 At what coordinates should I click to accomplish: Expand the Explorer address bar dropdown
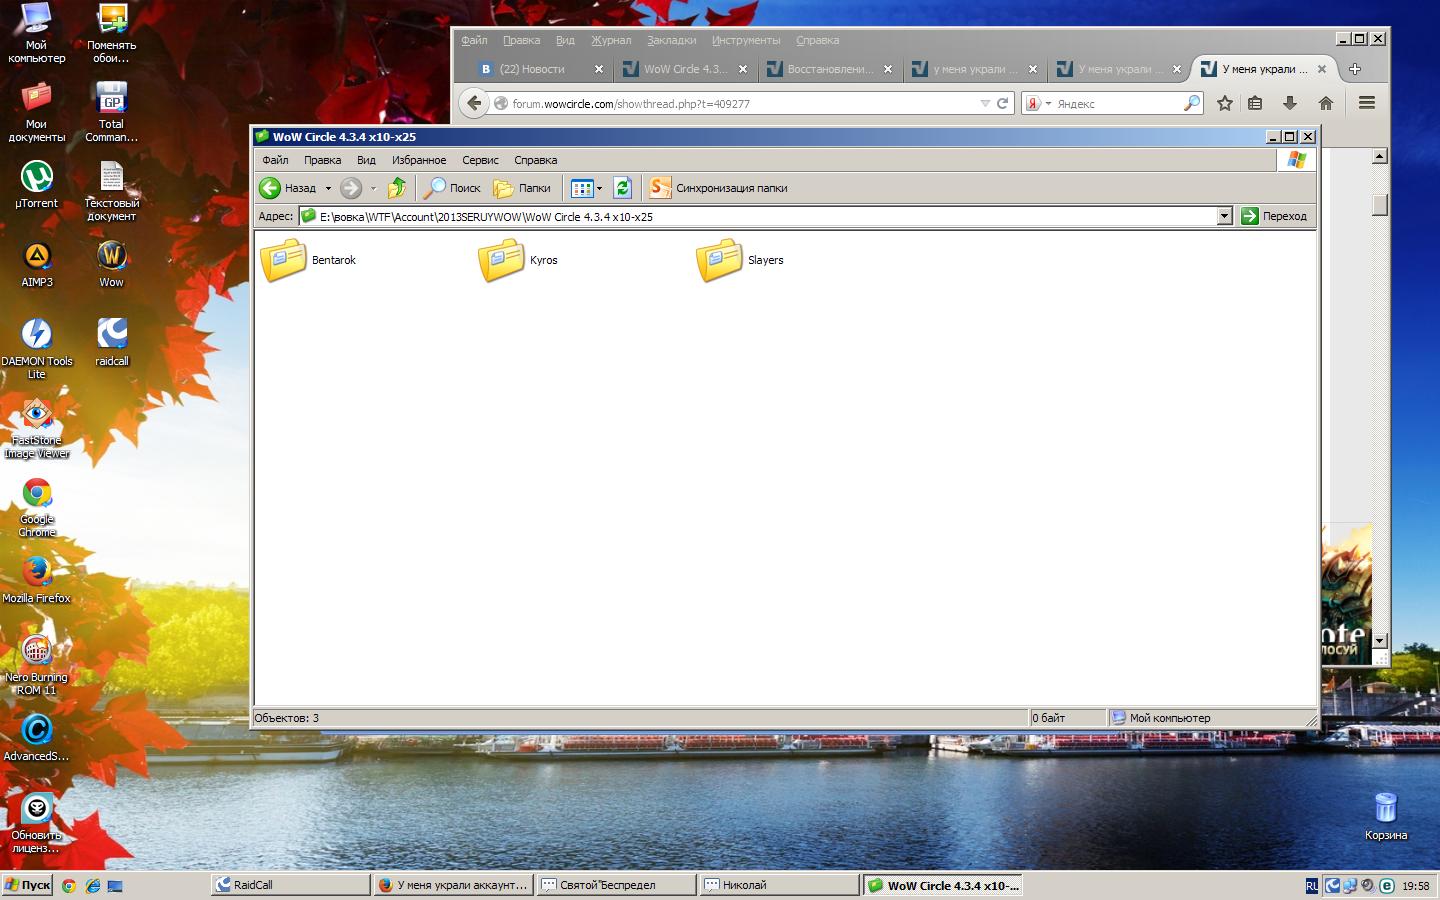[x=1224, y=216]
